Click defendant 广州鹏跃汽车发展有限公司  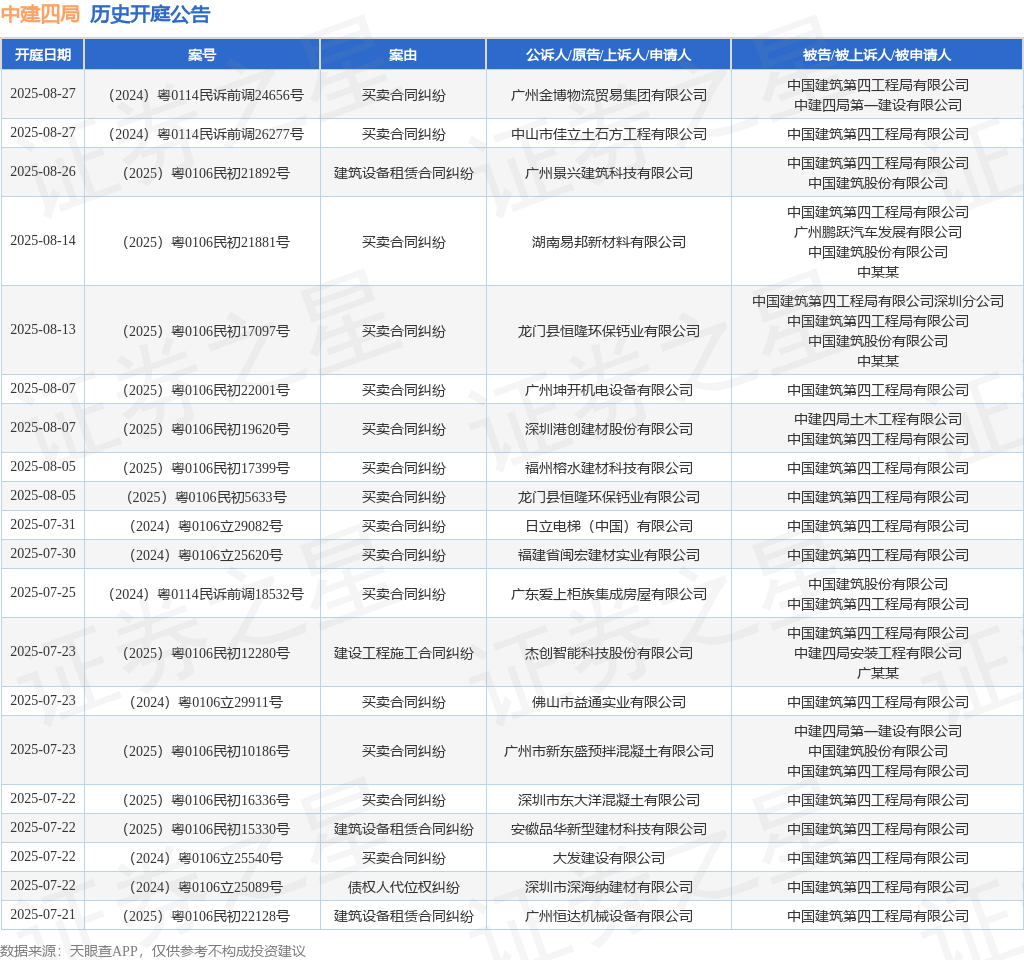coord(878,232)
